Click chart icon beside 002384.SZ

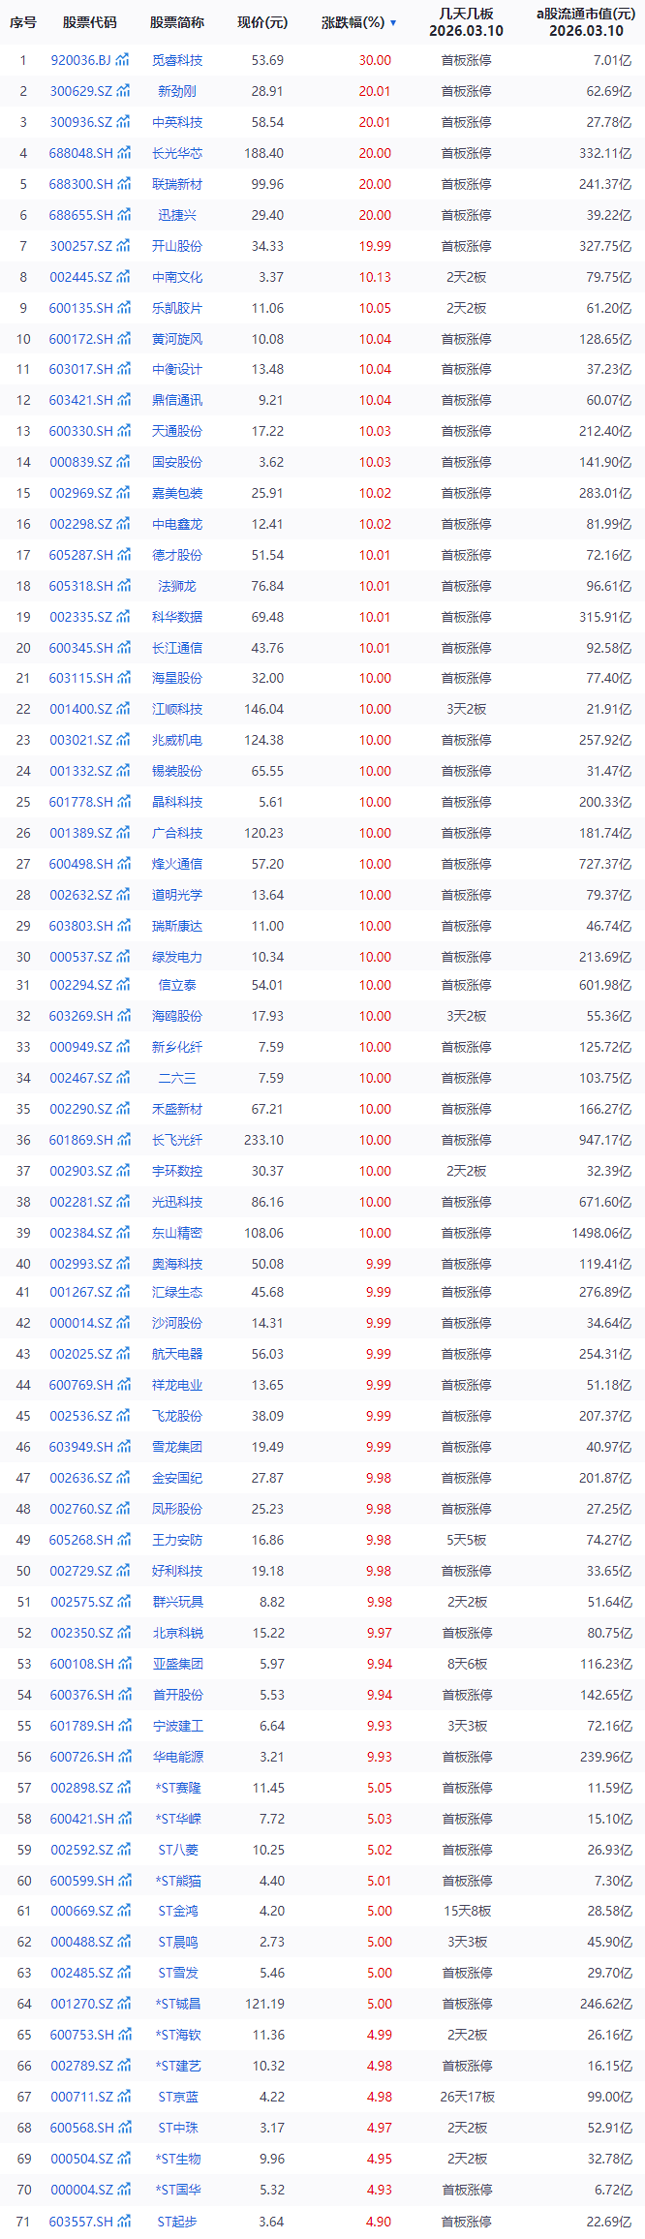tap(123, 1233)
